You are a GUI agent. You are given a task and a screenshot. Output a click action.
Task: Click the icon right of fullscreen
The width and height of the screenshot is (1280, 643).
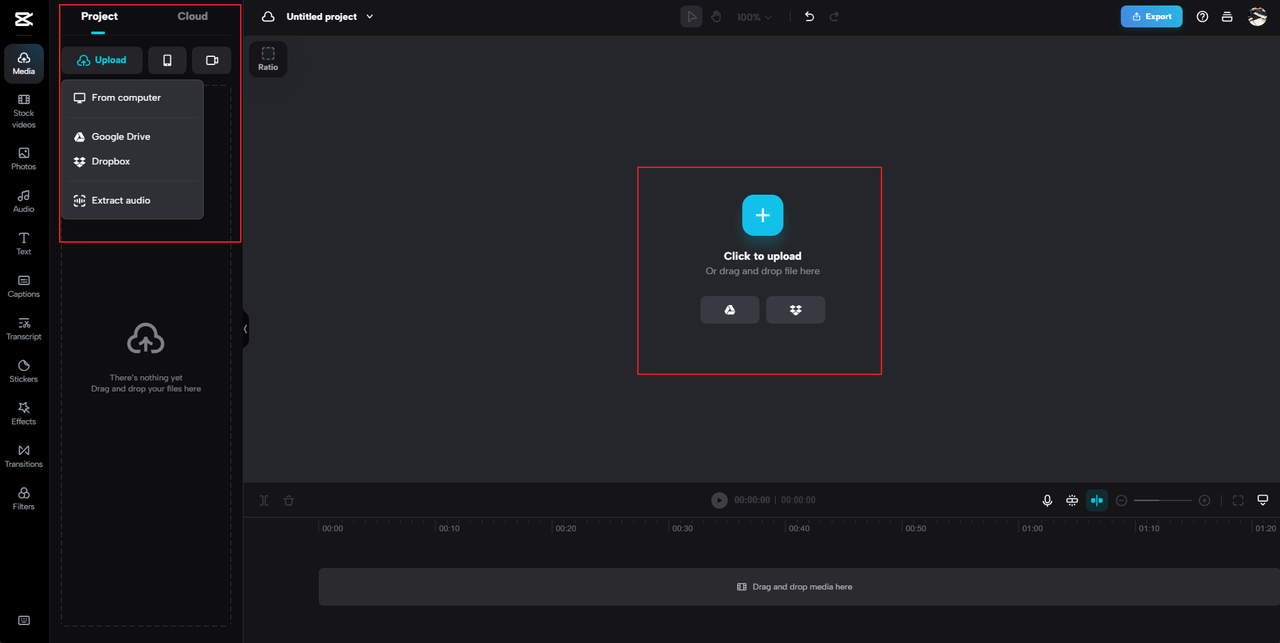1263,500
